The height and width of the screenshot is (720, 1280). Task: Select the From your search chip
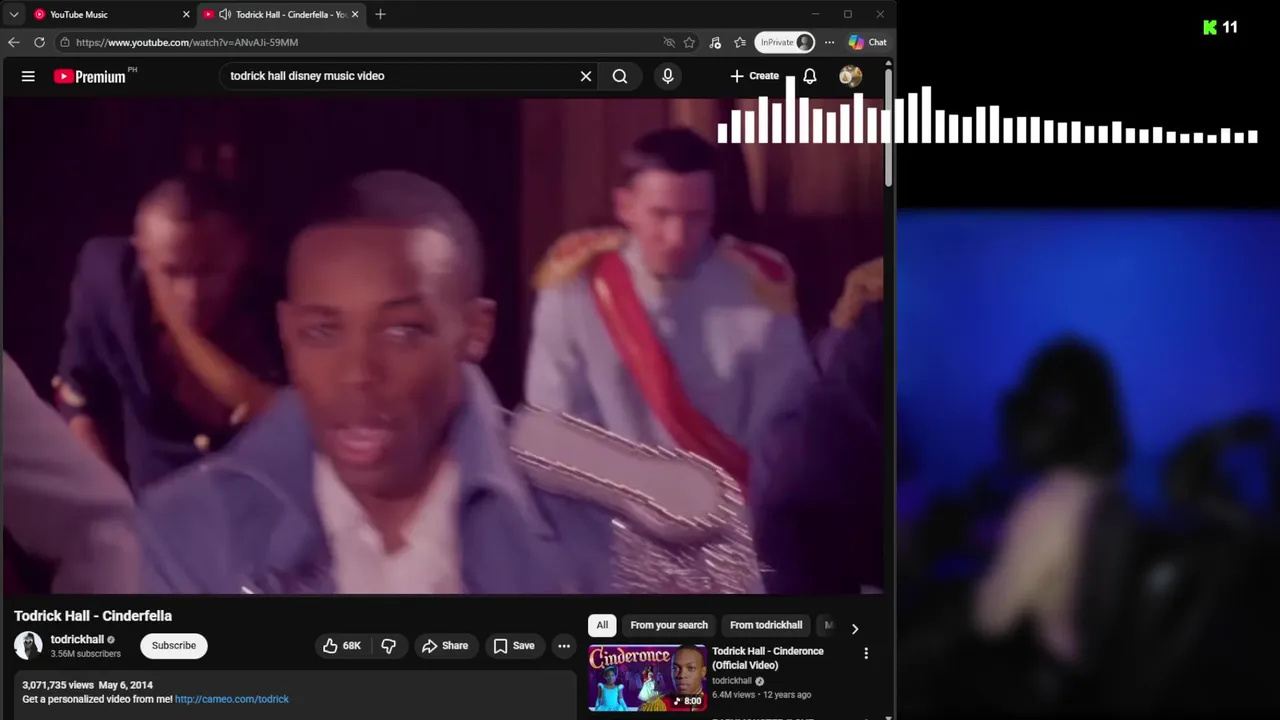[669, 625]
